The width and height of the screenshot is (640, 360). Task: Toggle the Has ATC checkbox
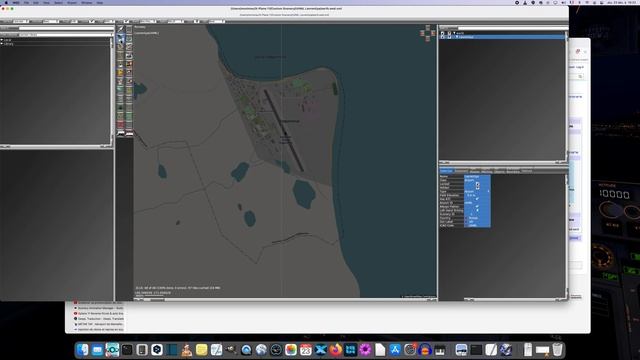point(478,199)
